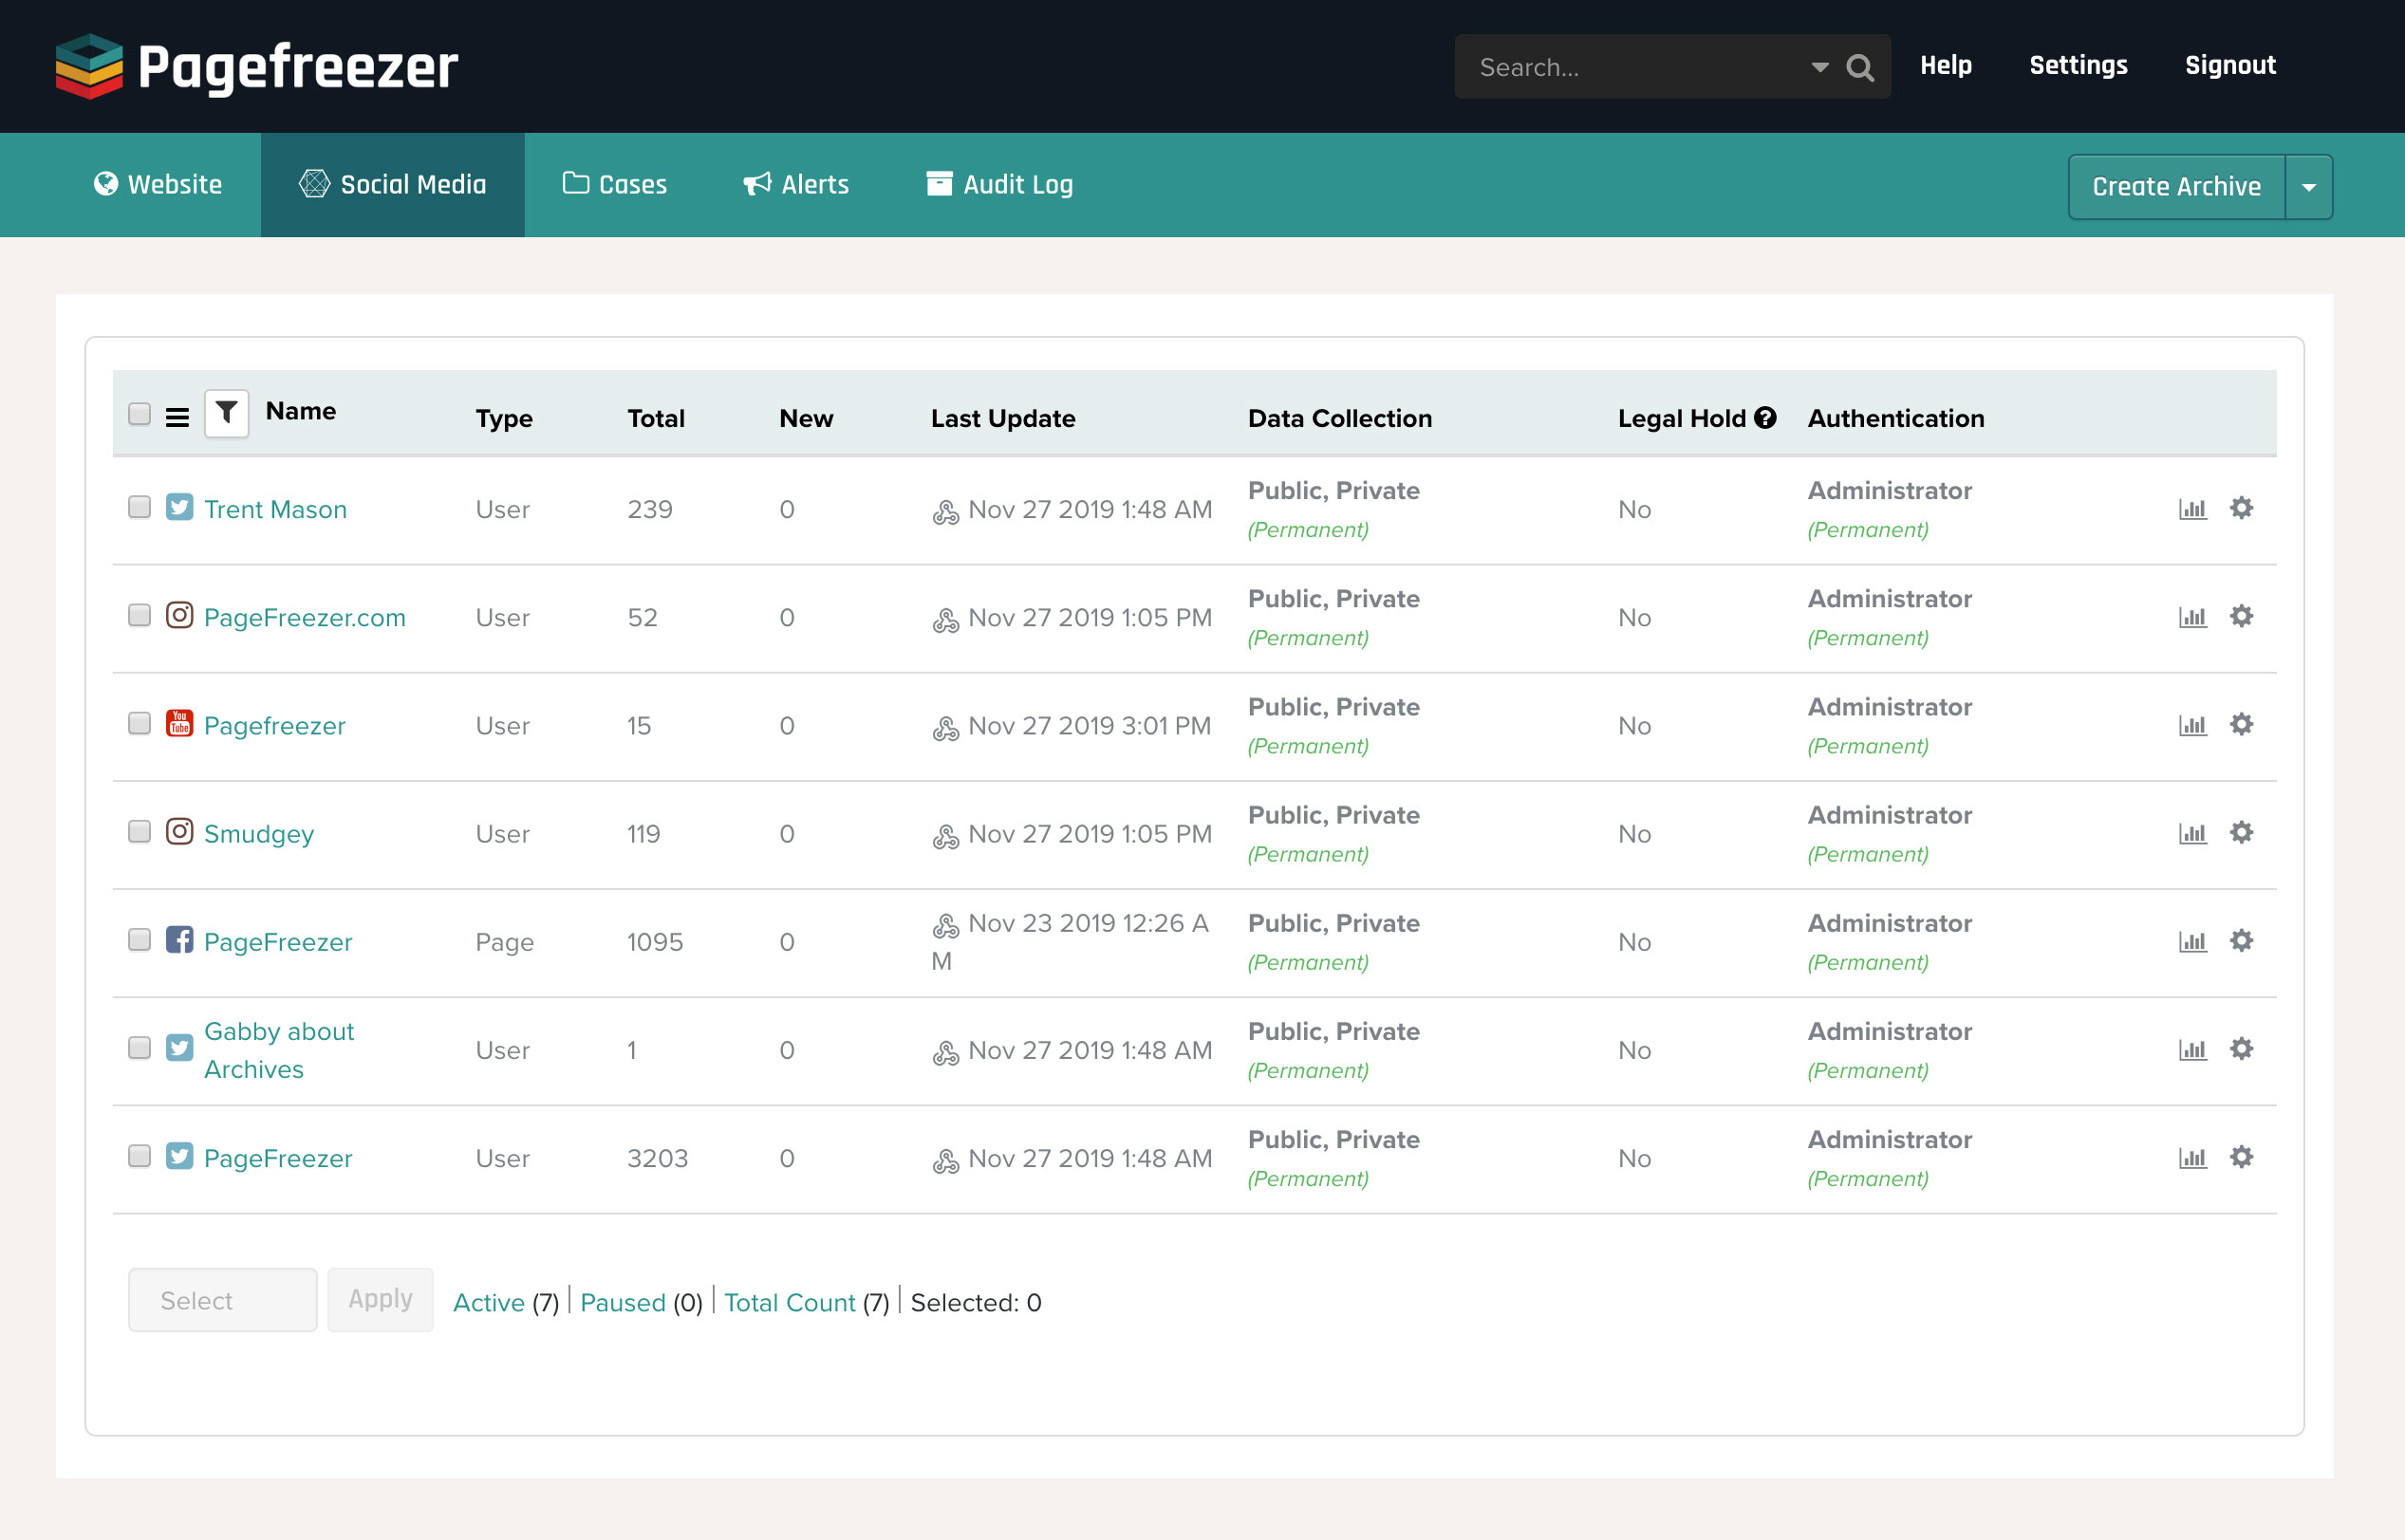Image resolution: width=2405 pixels, height=1540 pixels.
Task: Click the filter funnel icon
Action: click(227, 413)
